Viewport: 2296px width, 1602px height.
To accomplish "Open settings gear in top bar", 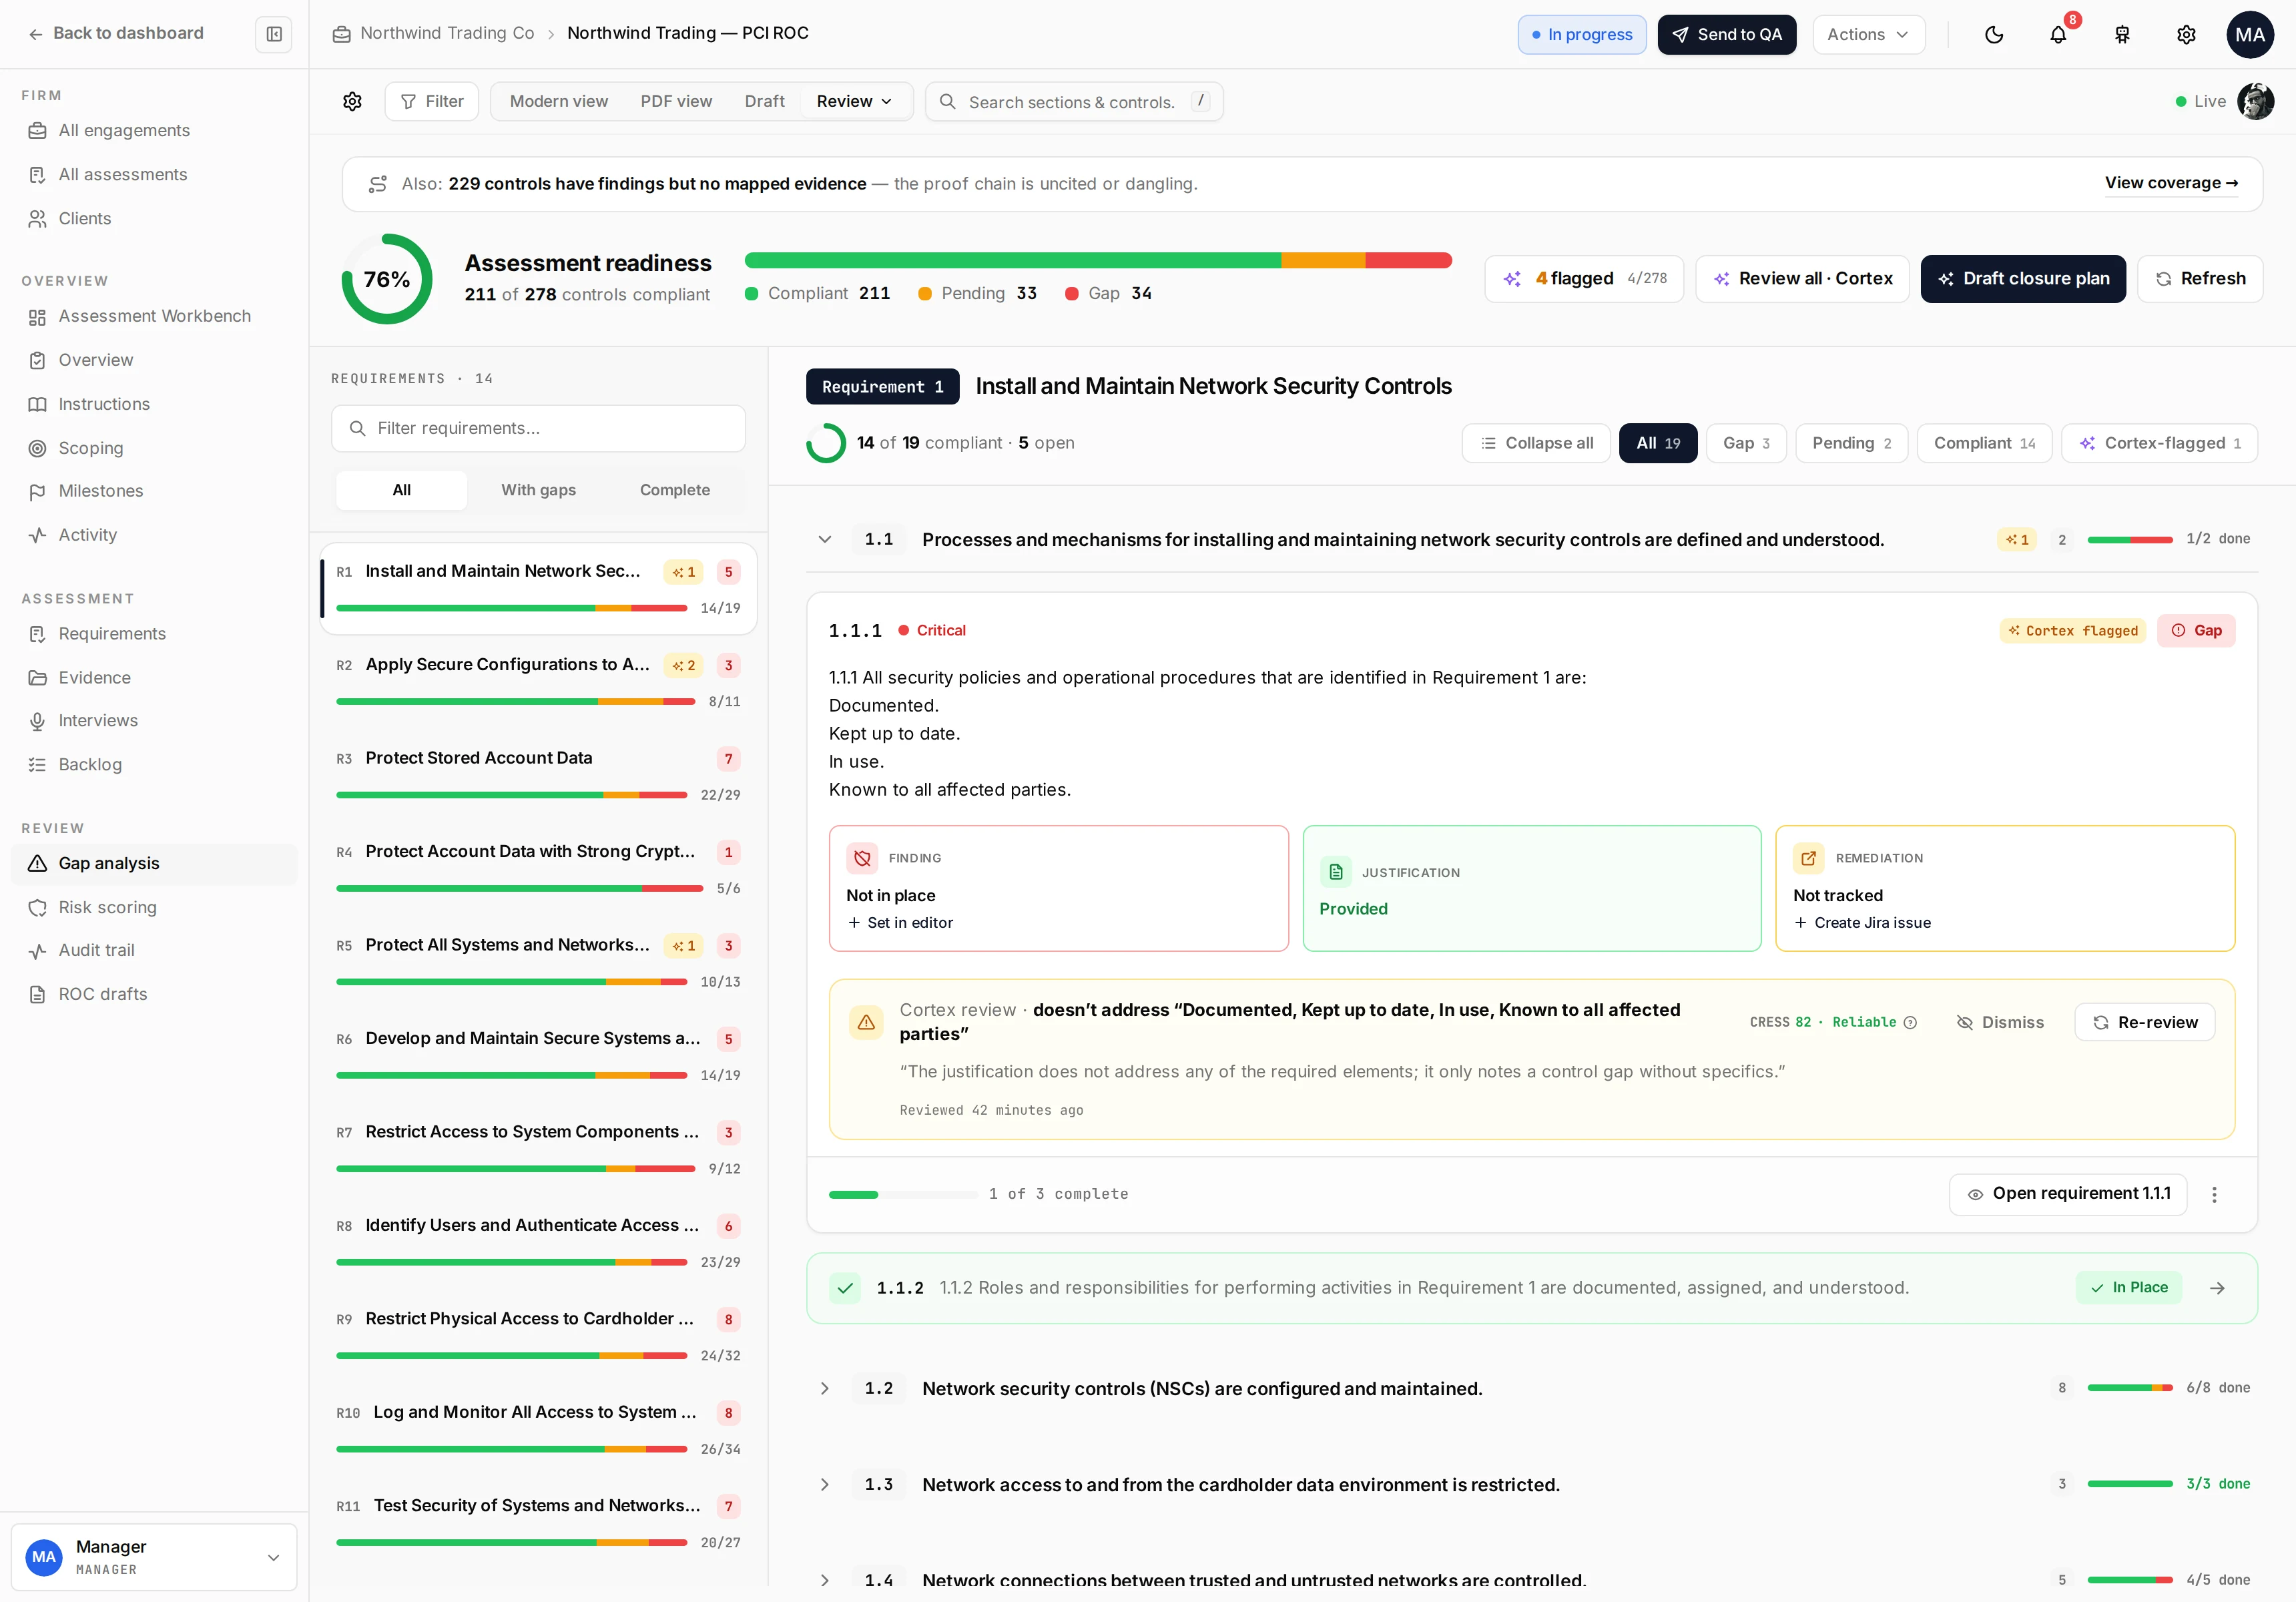I will point(2186,34).
